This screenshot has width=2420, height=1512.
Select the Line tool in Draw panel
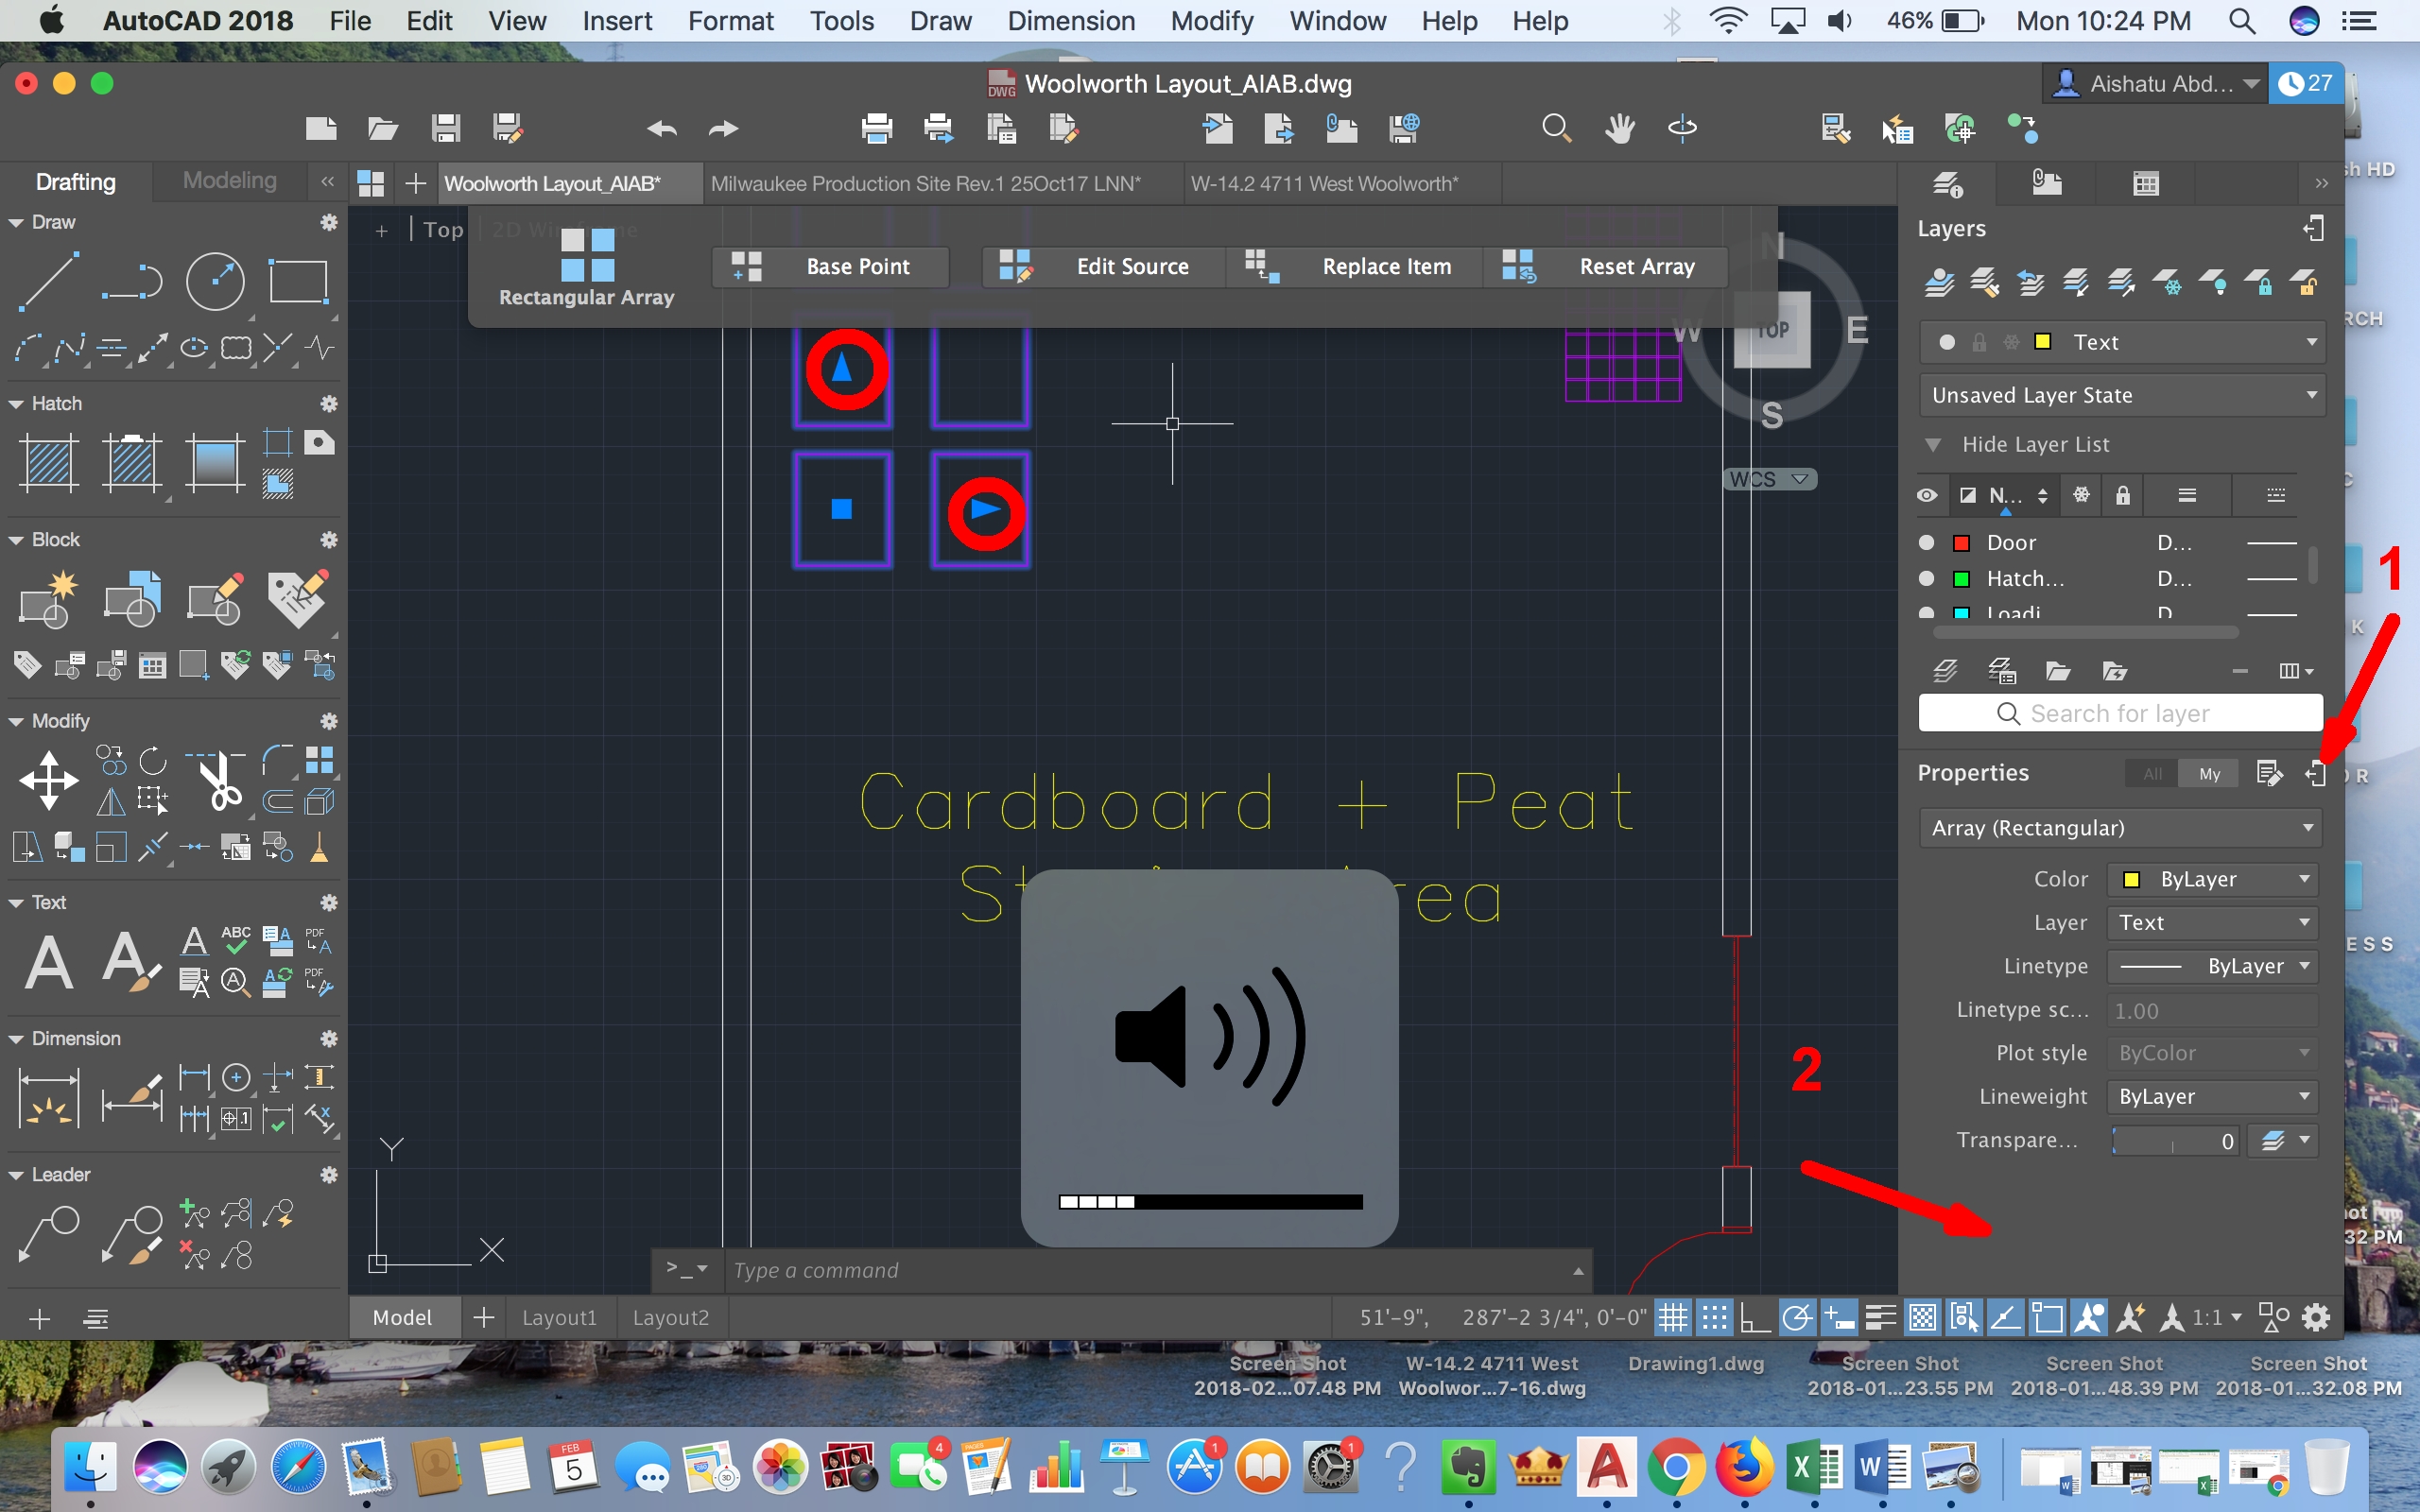[48, 281]
